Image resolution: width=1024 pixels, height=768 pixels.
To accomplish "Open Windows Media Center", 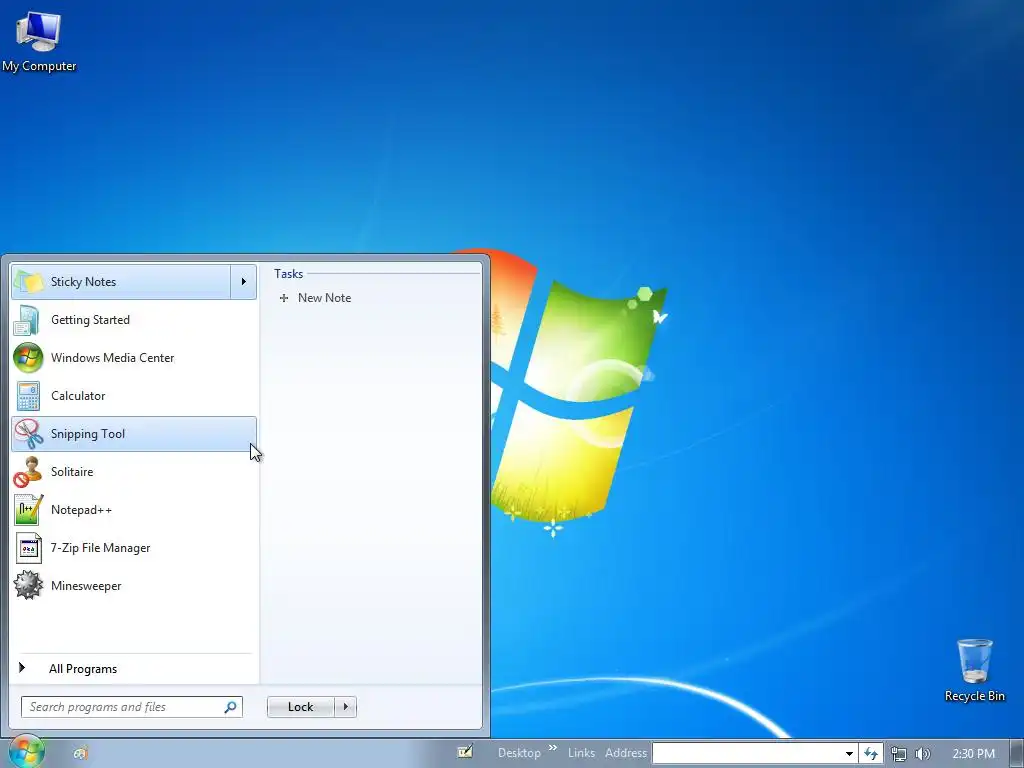I will [134, 358].
